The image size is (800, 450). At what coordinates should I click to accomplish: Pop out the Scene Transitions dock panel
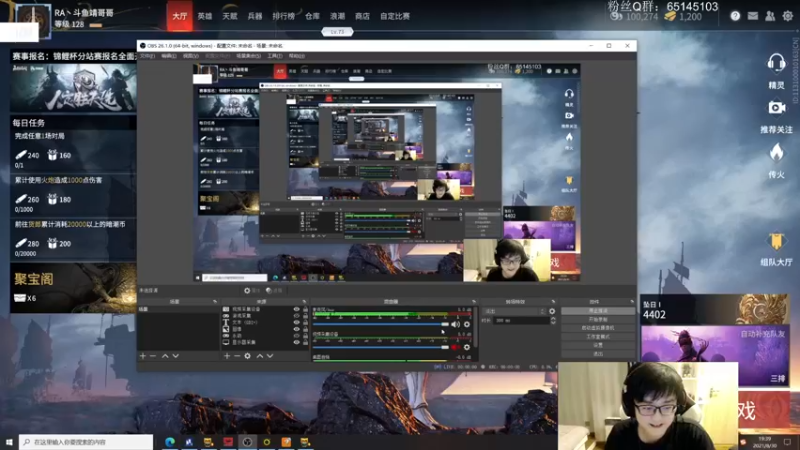(553, 302)
